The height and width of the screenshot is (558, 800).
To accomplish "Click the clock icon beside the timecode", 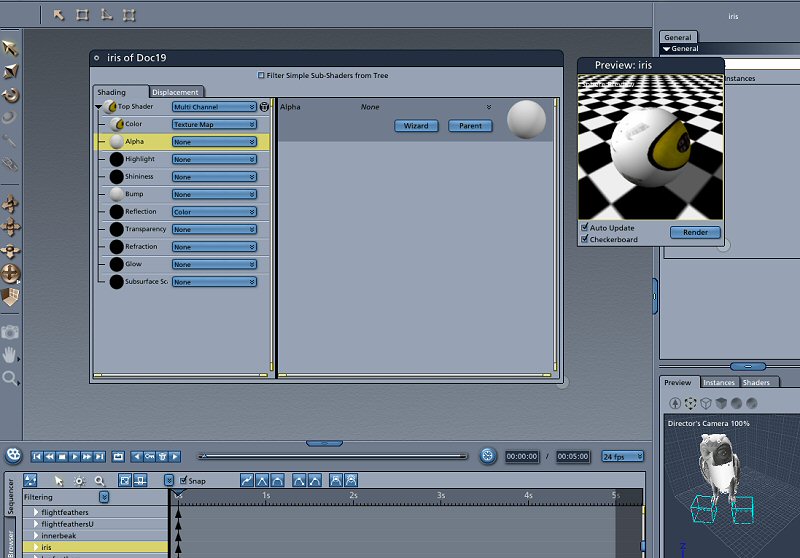I will coord(487,456).
